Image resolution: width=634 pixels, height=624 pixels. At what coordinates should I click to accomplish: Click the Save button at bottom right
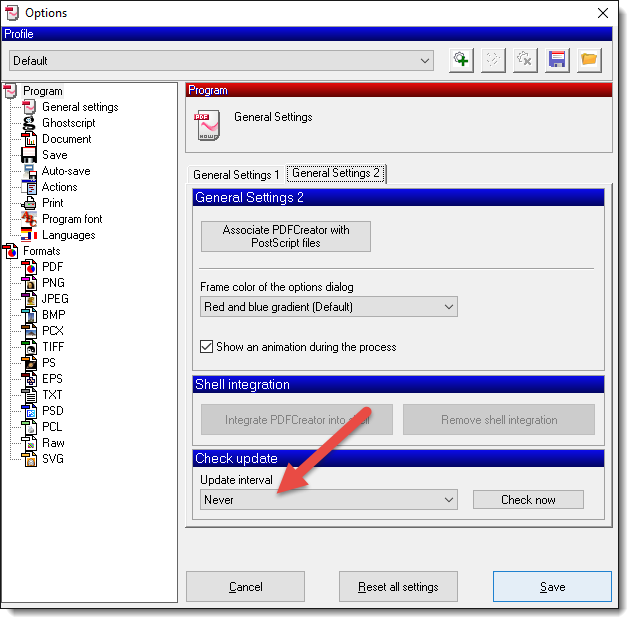coord(552,587)
